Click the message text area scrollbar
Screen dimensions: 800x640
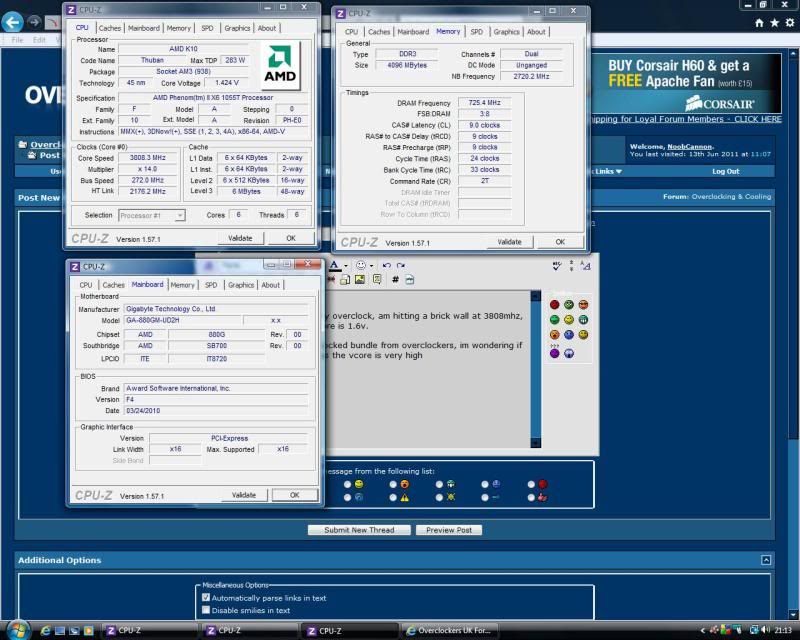click(536, 369)
